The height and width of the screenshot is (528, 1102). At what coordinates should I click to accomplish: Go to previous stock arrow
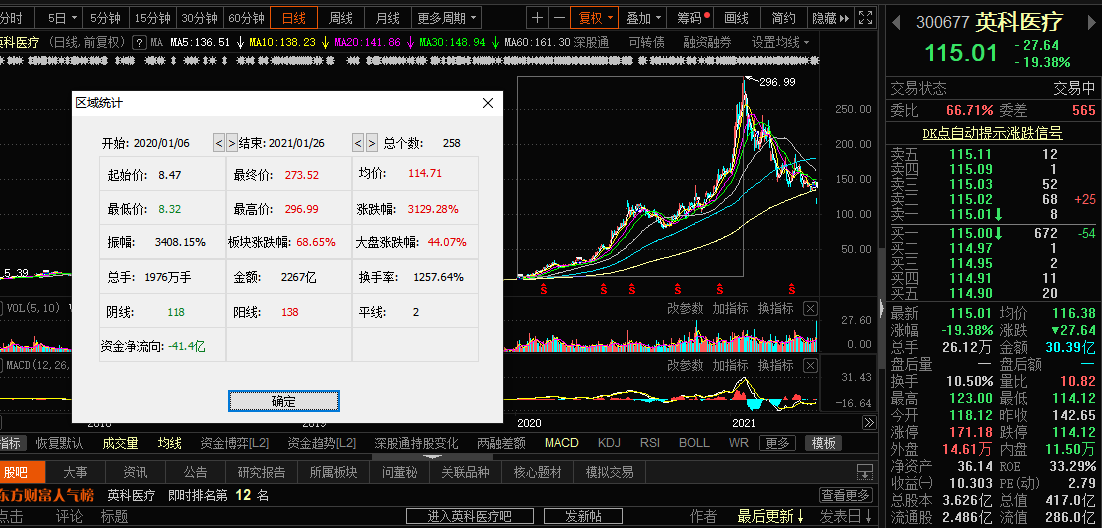click(x=896, y=22)
